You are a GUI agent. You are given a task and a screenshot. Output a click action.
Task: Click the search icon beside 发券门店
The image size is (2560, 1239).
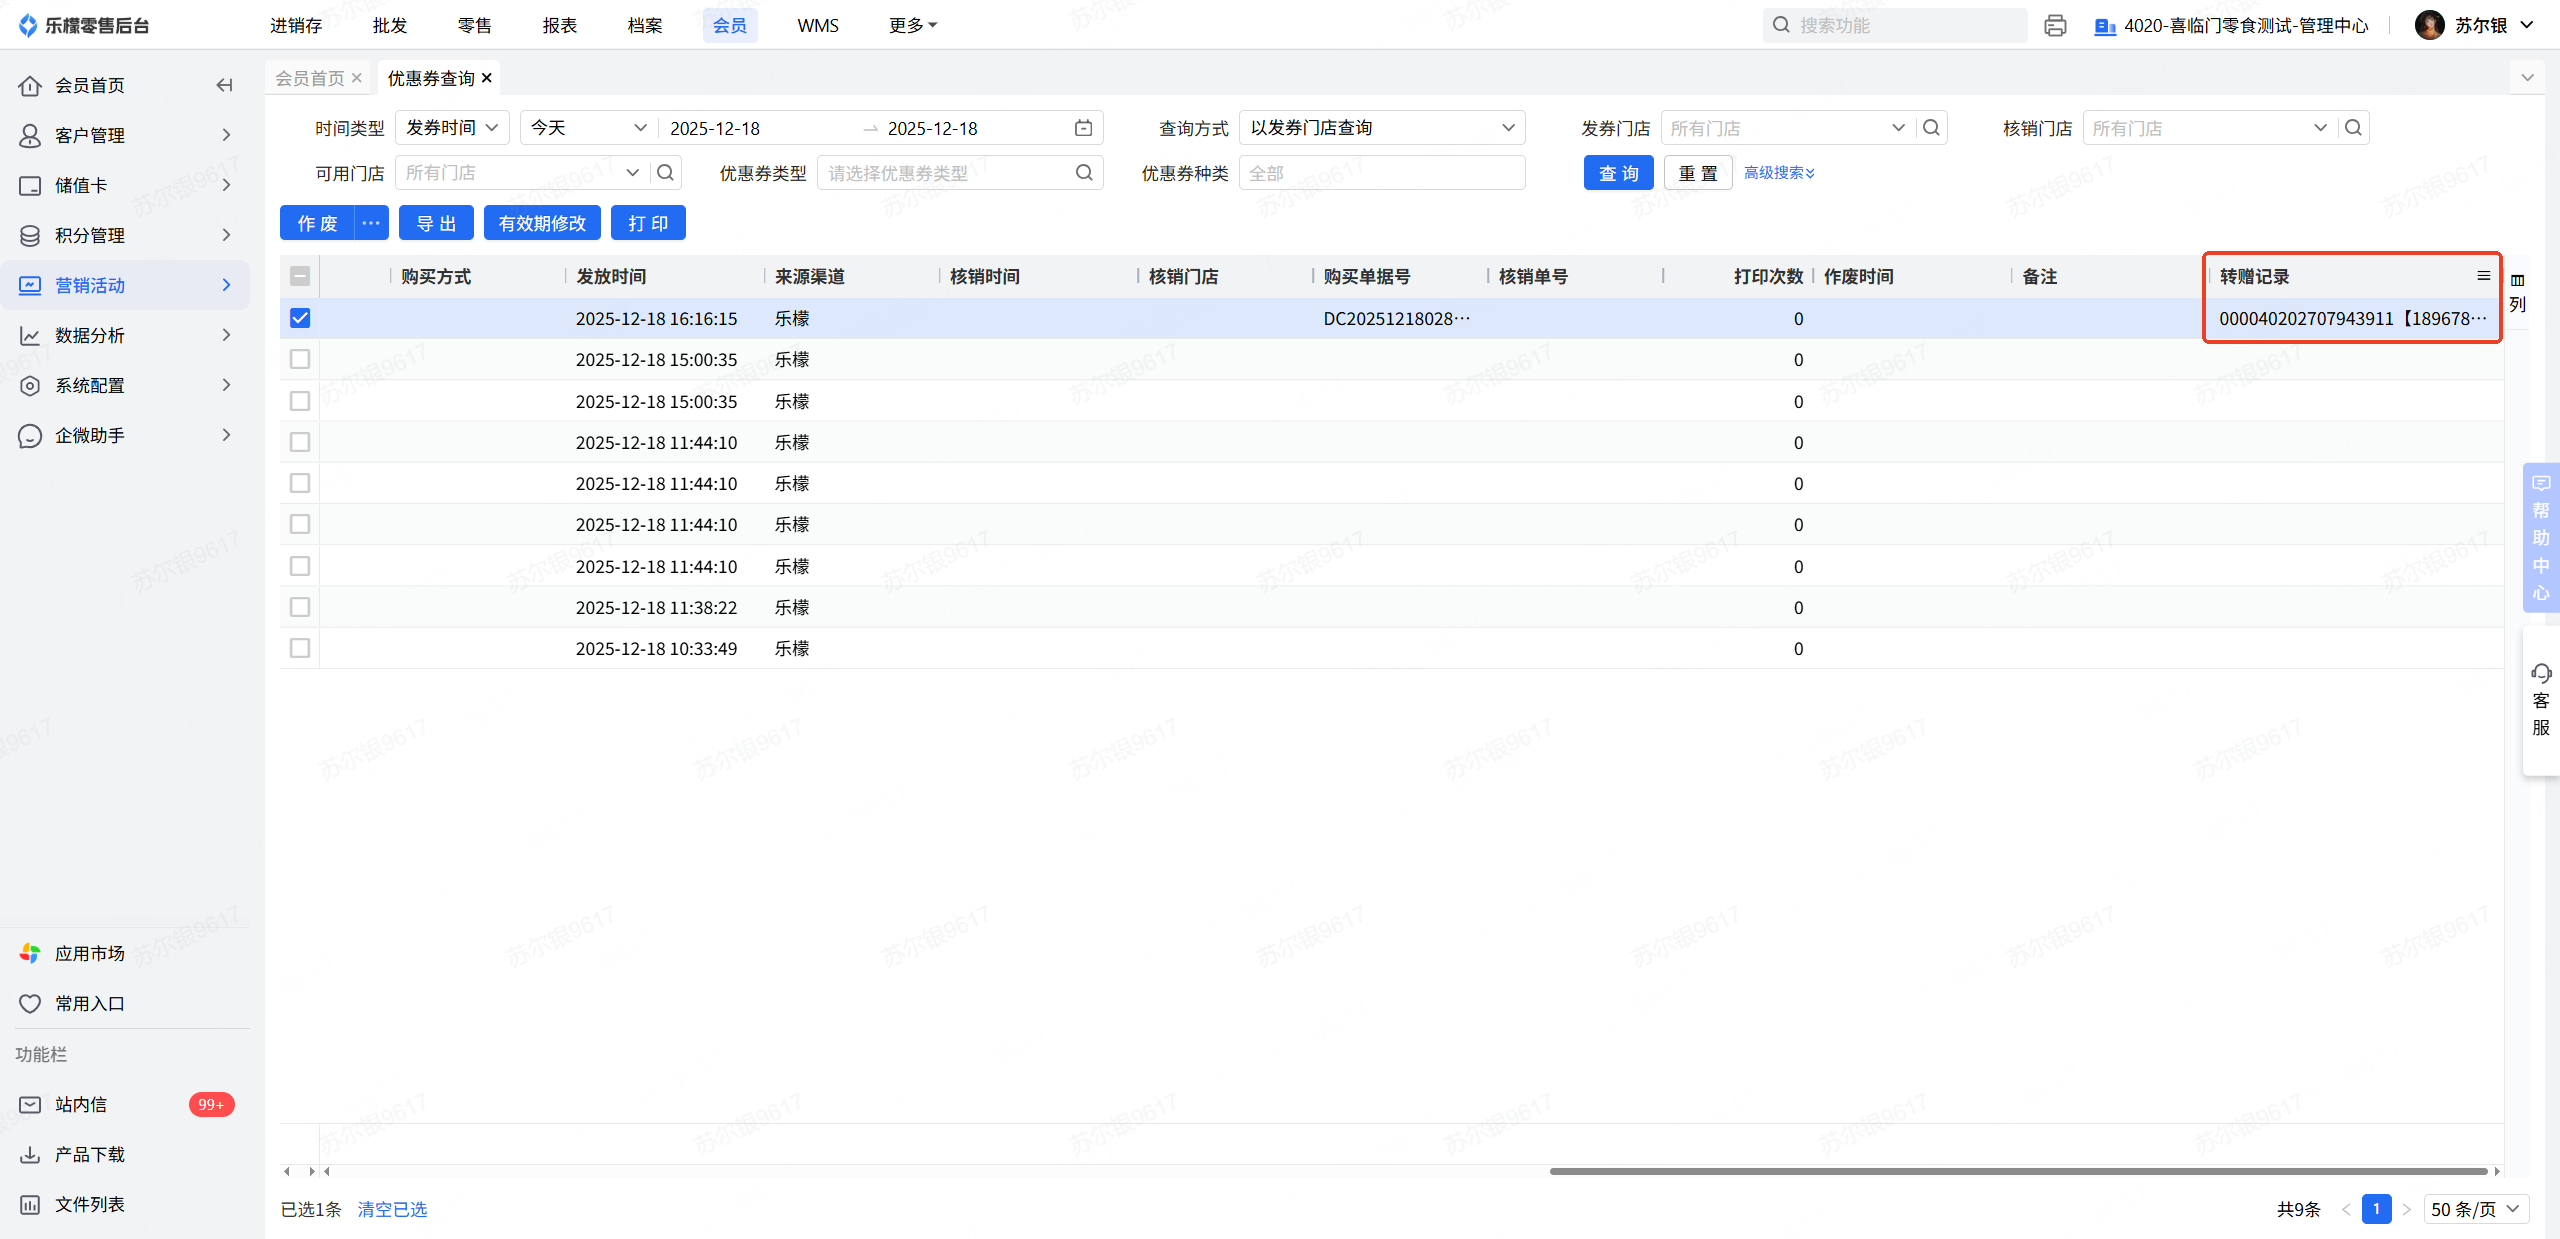[x=1931, y=128]
